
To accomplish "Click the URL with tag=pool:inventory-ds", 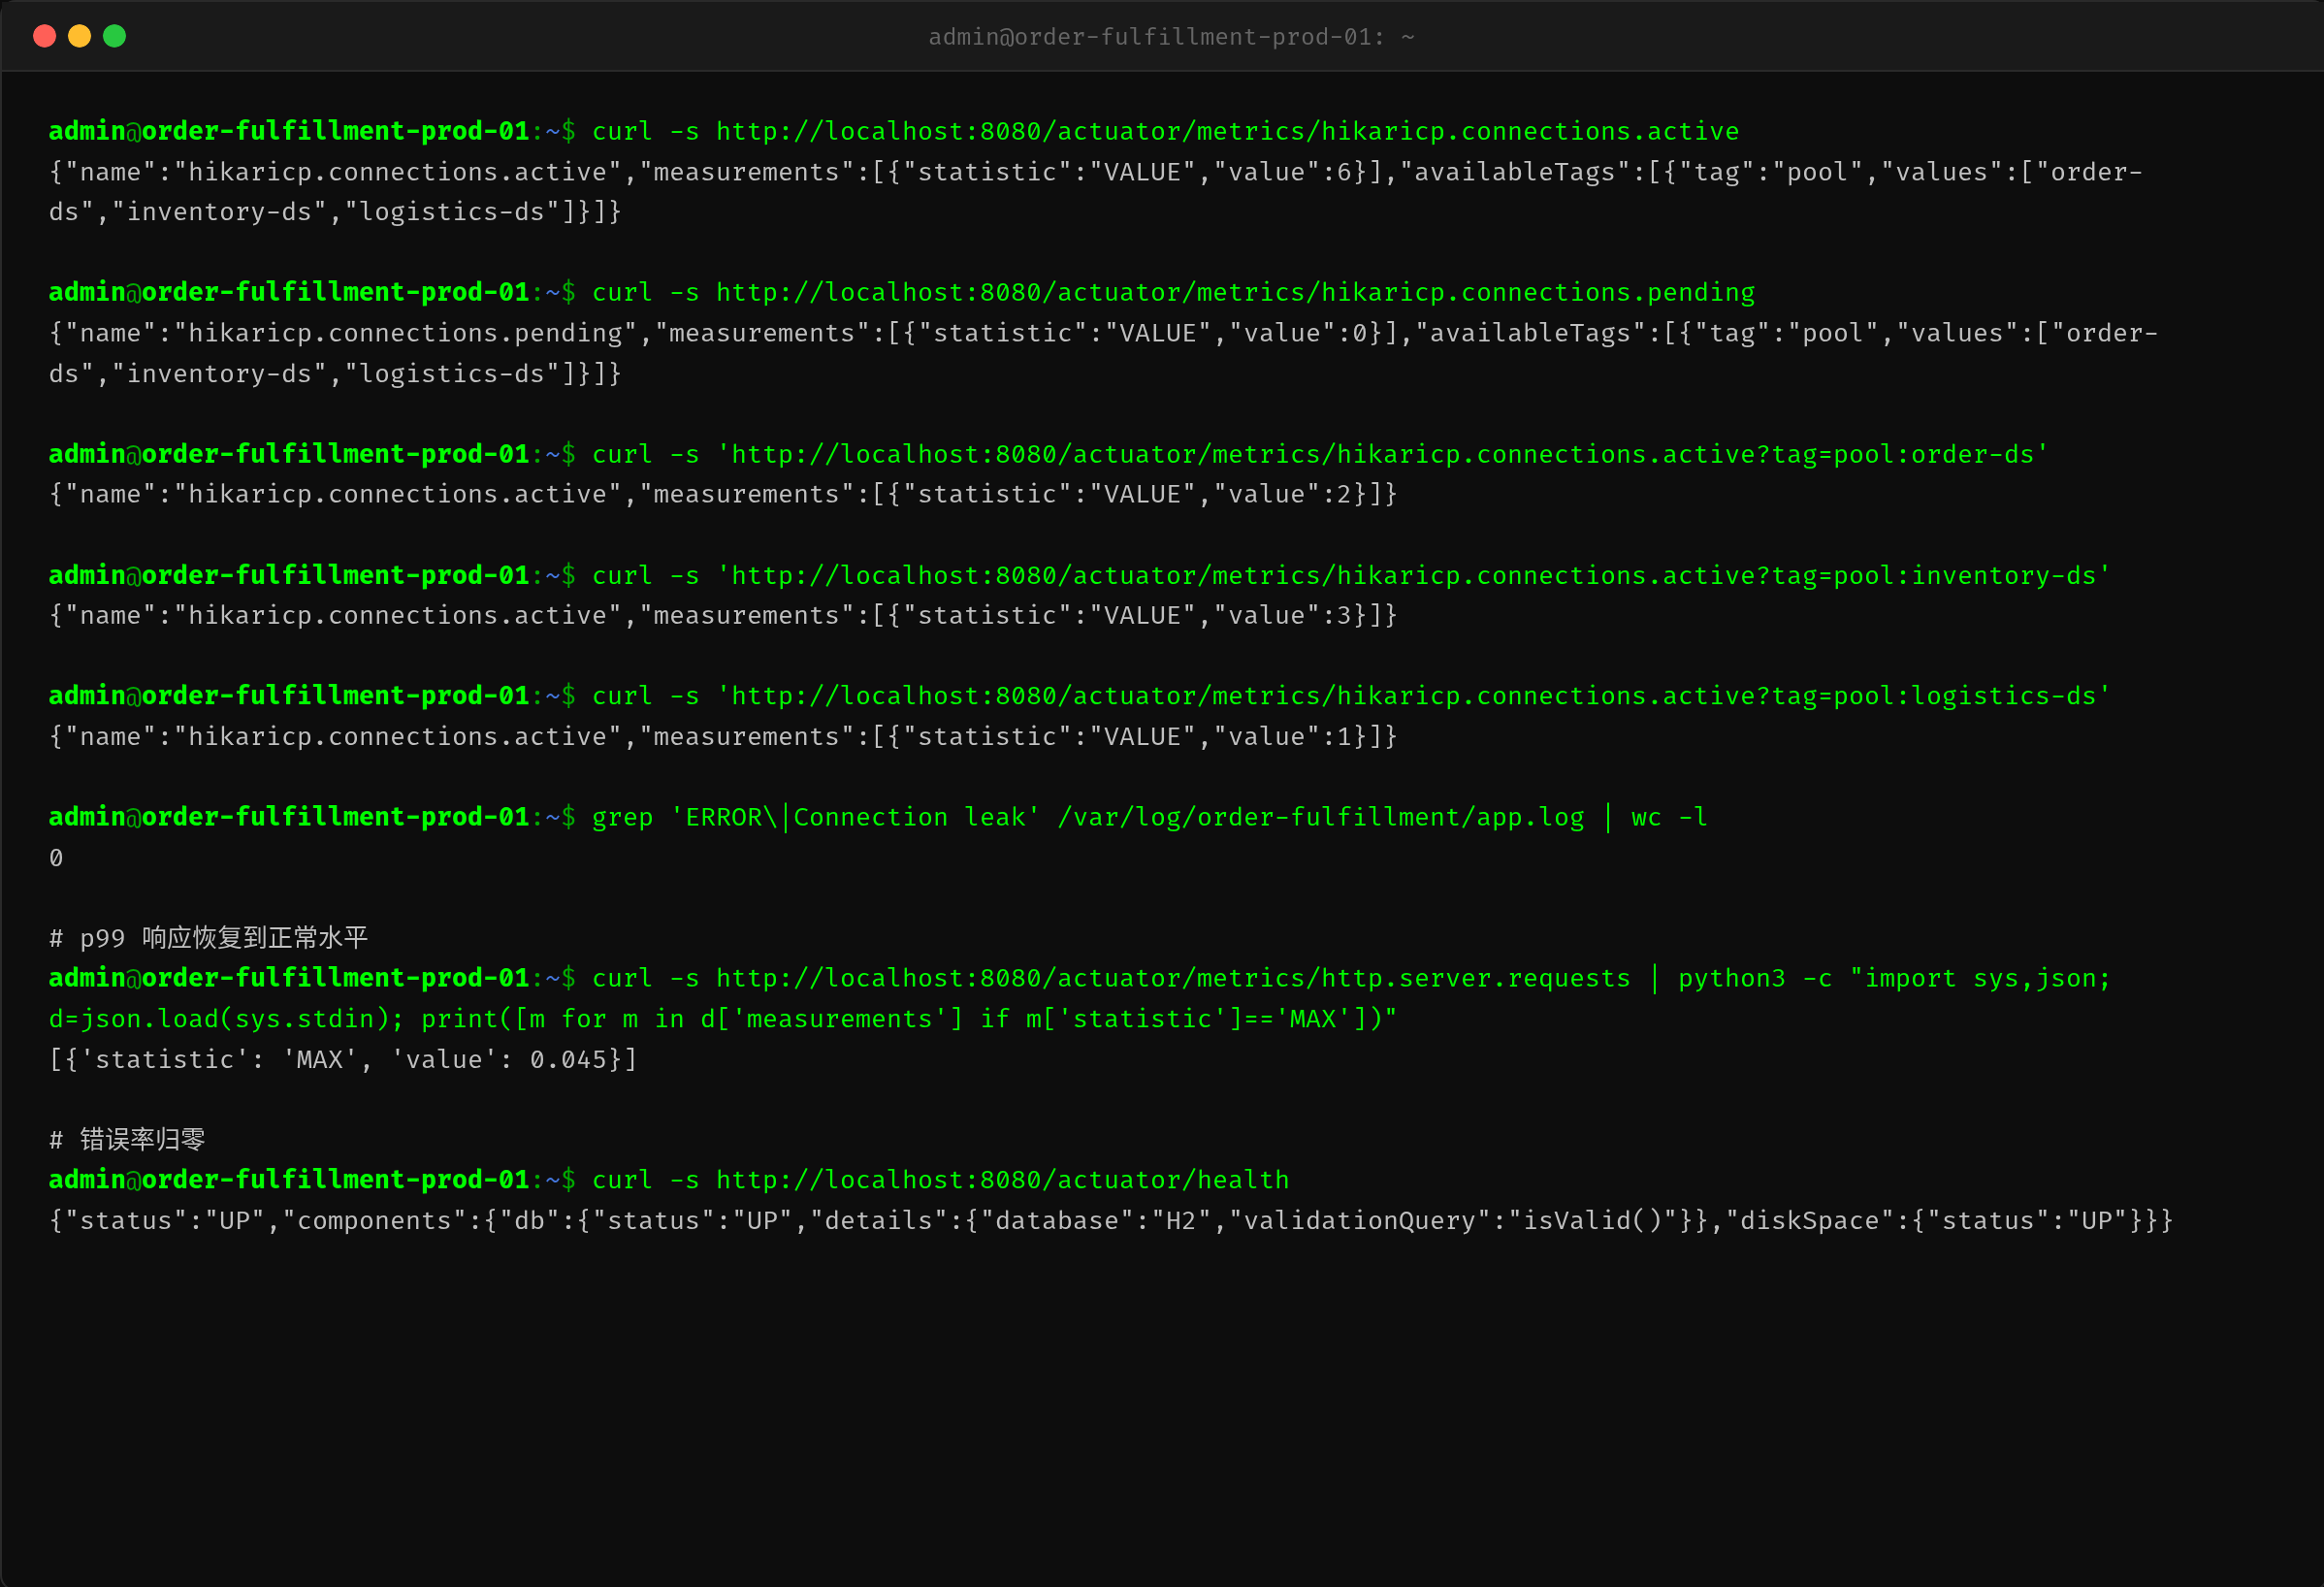I will [1413, 576].
